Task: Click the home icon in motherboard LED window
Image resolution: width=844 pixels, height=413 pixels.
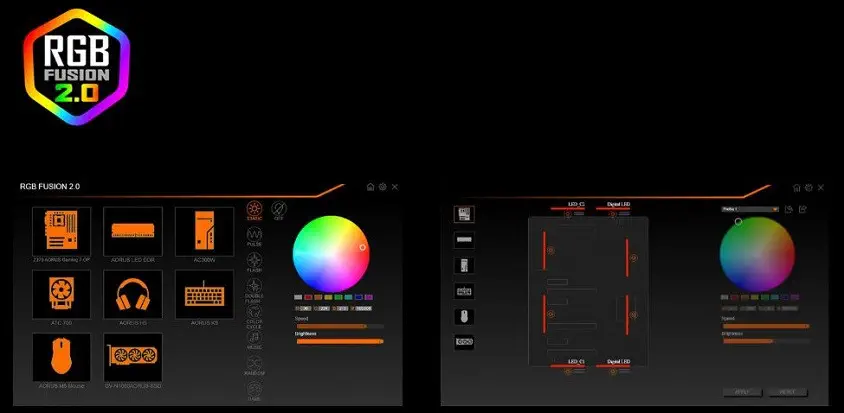Action: click(x=797, y=187)
